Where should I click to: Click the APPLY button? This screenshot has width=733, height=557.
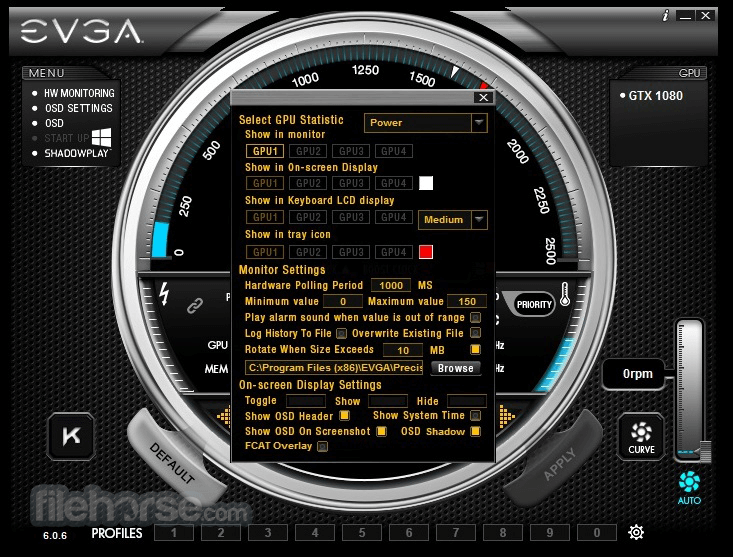pos(560,464)
